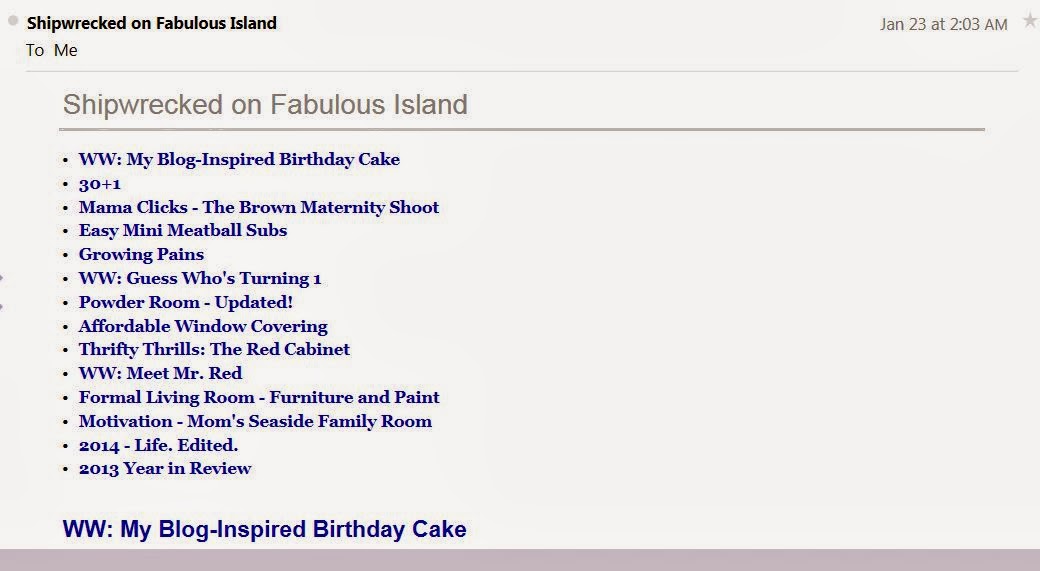Open the large Birthday Cake post heading

tap(264, 529)
